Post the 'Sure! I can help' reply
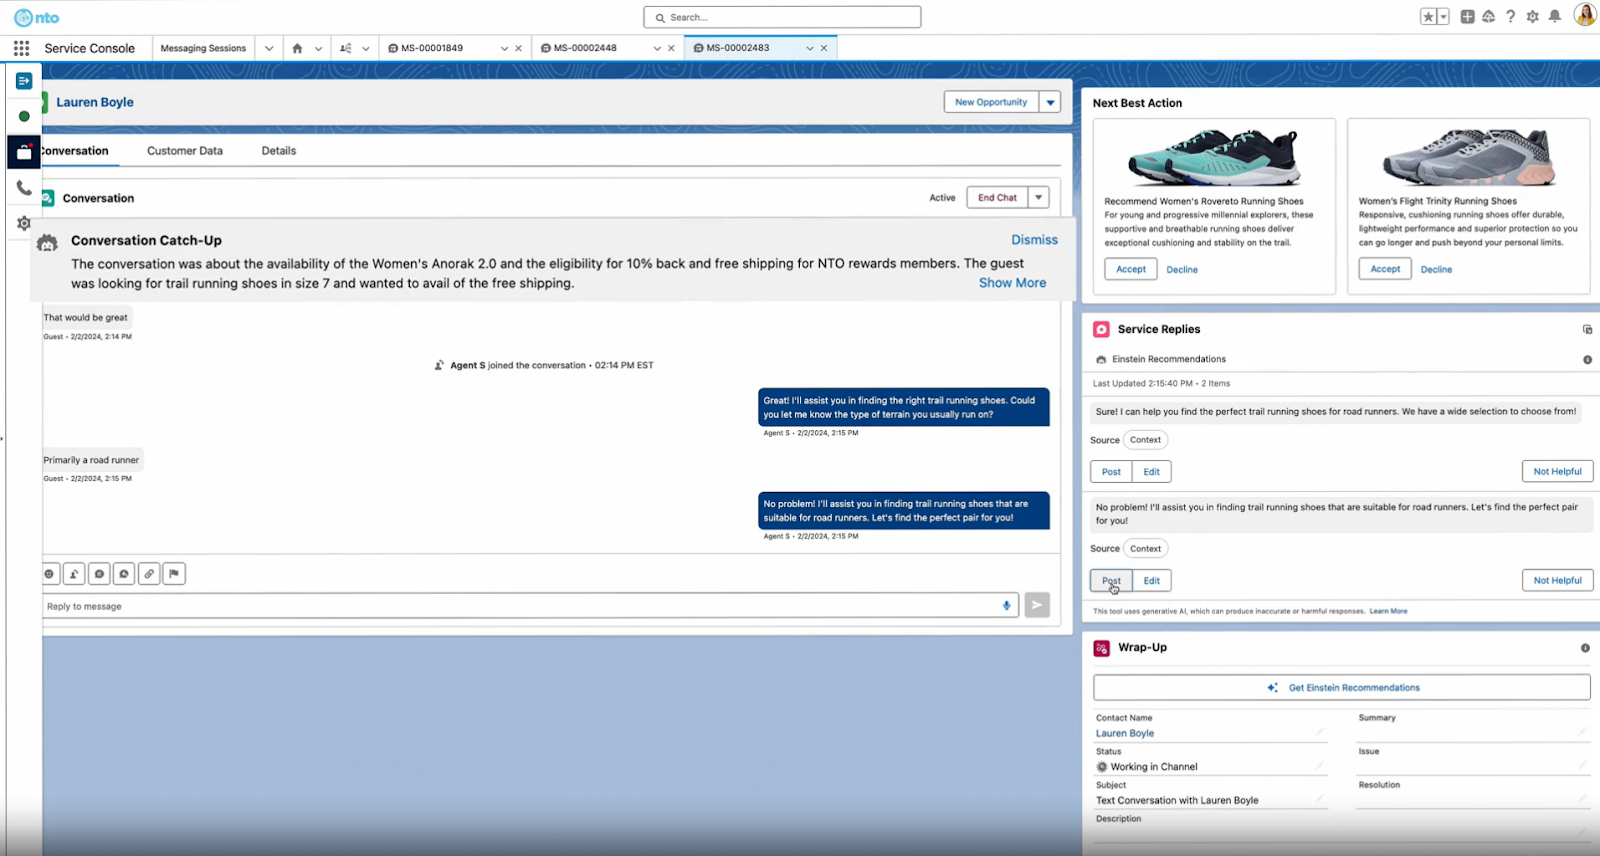Image resolution: width=1600 pixels, height=856 pixels. (x=1111, y=471)
